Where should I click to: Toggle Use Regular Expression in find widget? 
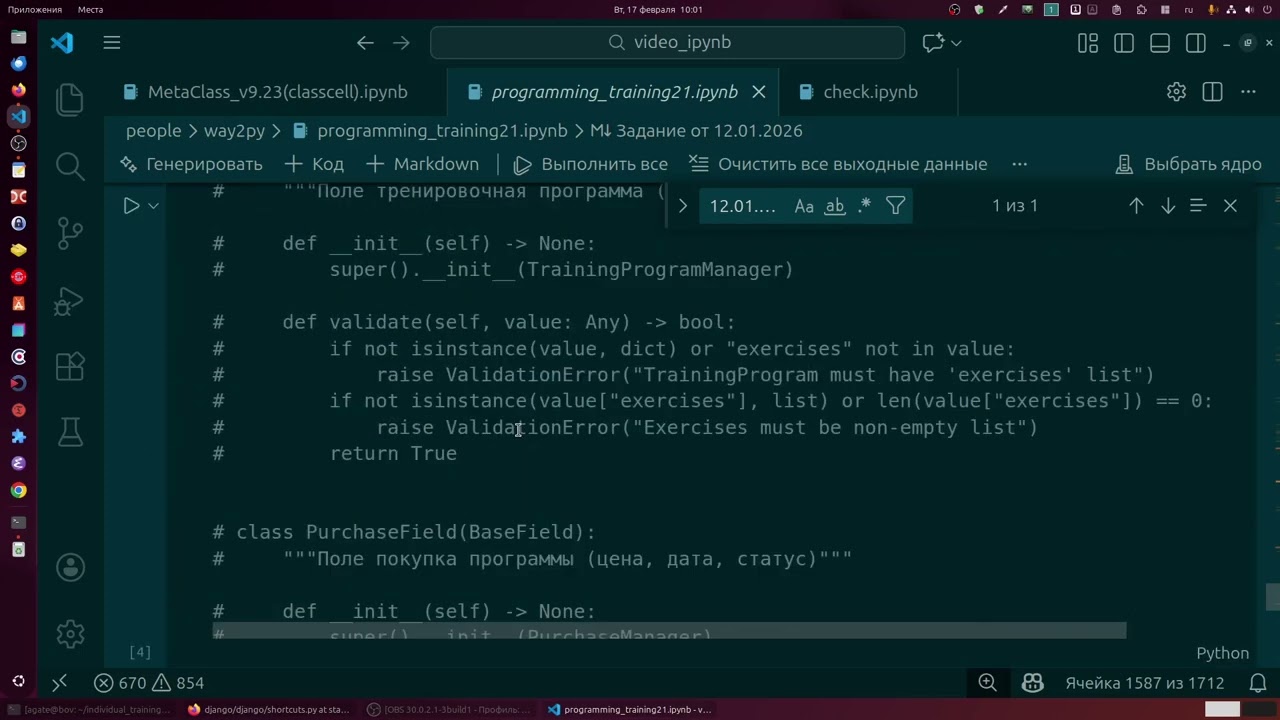865,206
